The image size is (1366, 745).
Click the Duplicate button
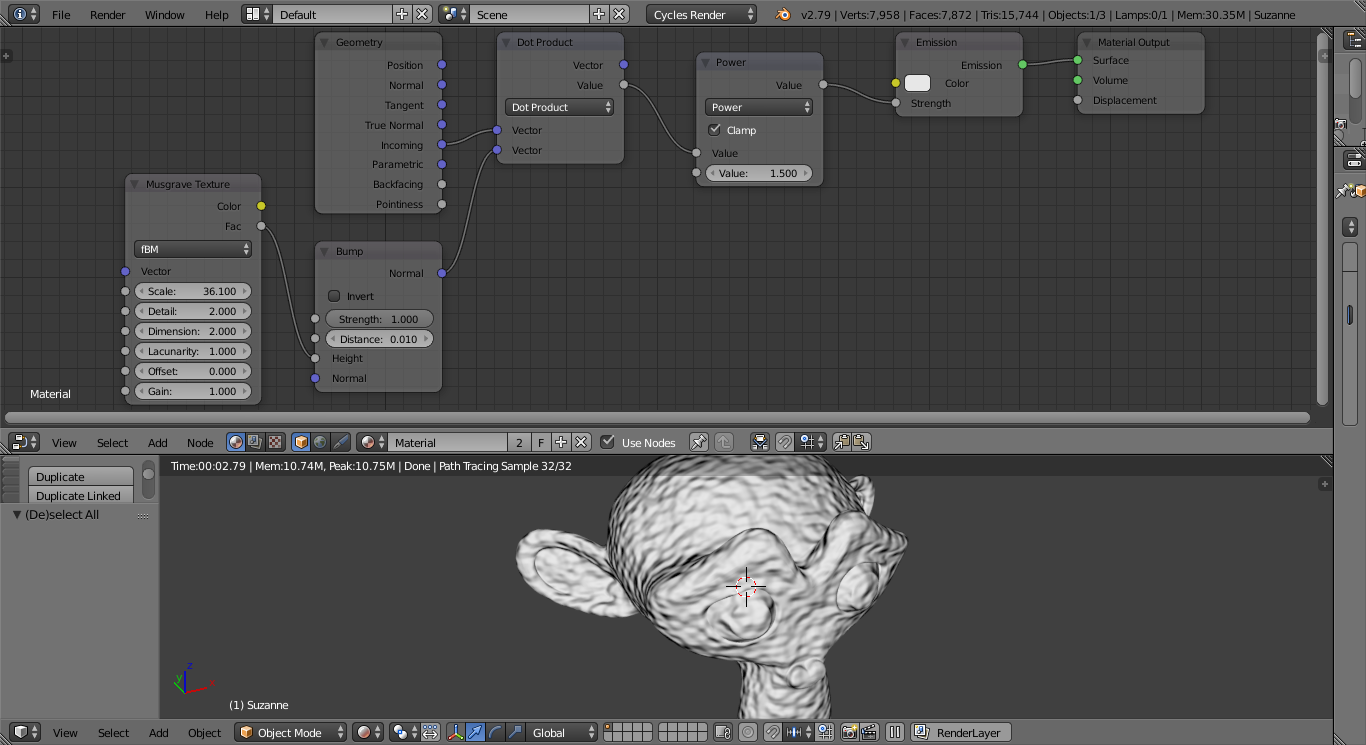pyautogui.click(x=81, y=477)
